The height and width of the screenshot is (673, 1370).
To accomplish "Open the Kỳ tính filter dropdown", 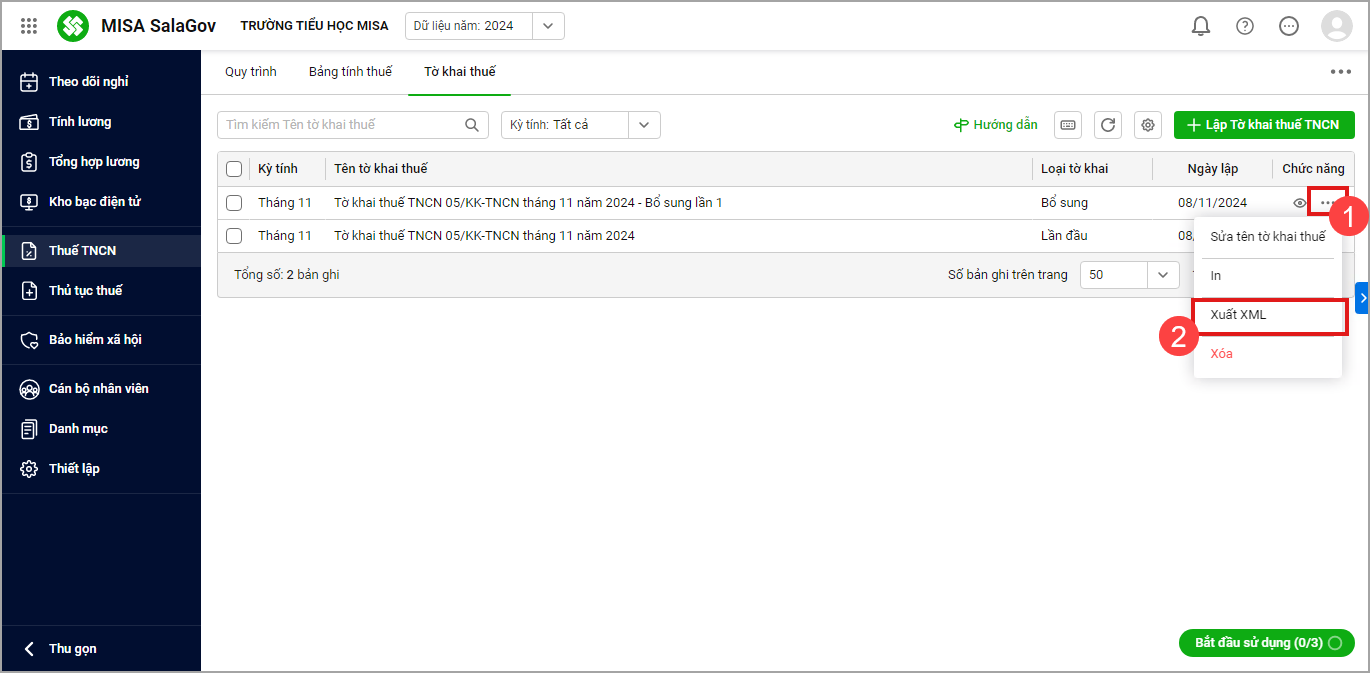I will tap(644, 125).
